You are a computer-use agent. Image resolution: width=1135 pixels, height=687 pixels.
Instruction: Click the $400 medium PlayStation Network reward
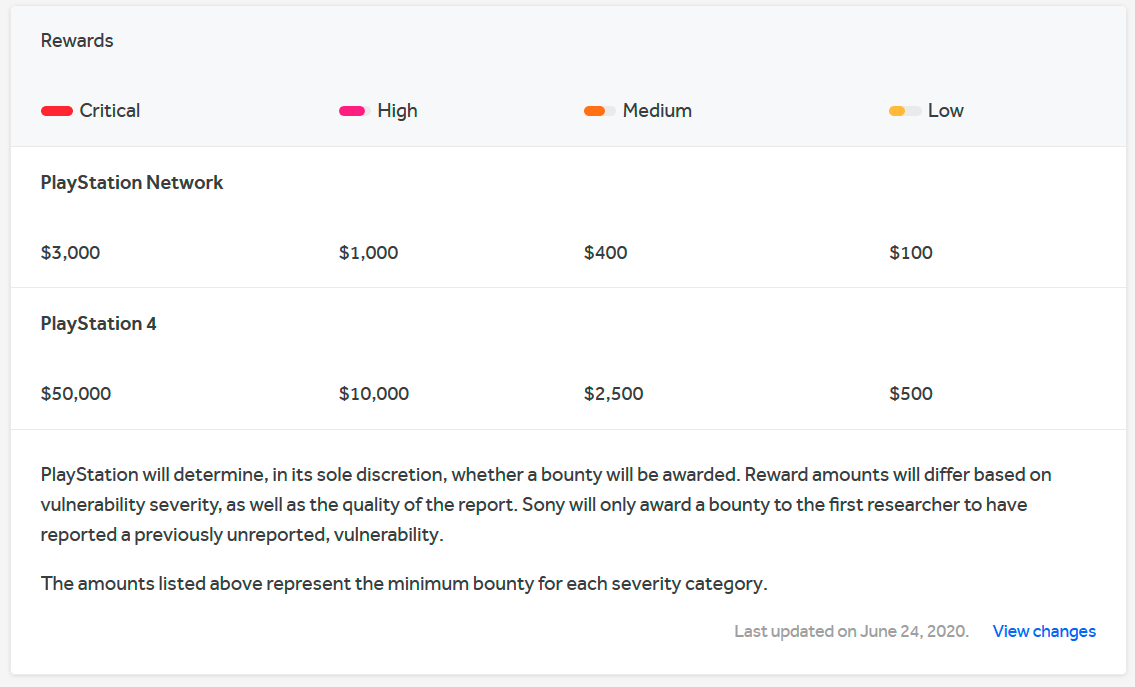[x=605, y=253]
